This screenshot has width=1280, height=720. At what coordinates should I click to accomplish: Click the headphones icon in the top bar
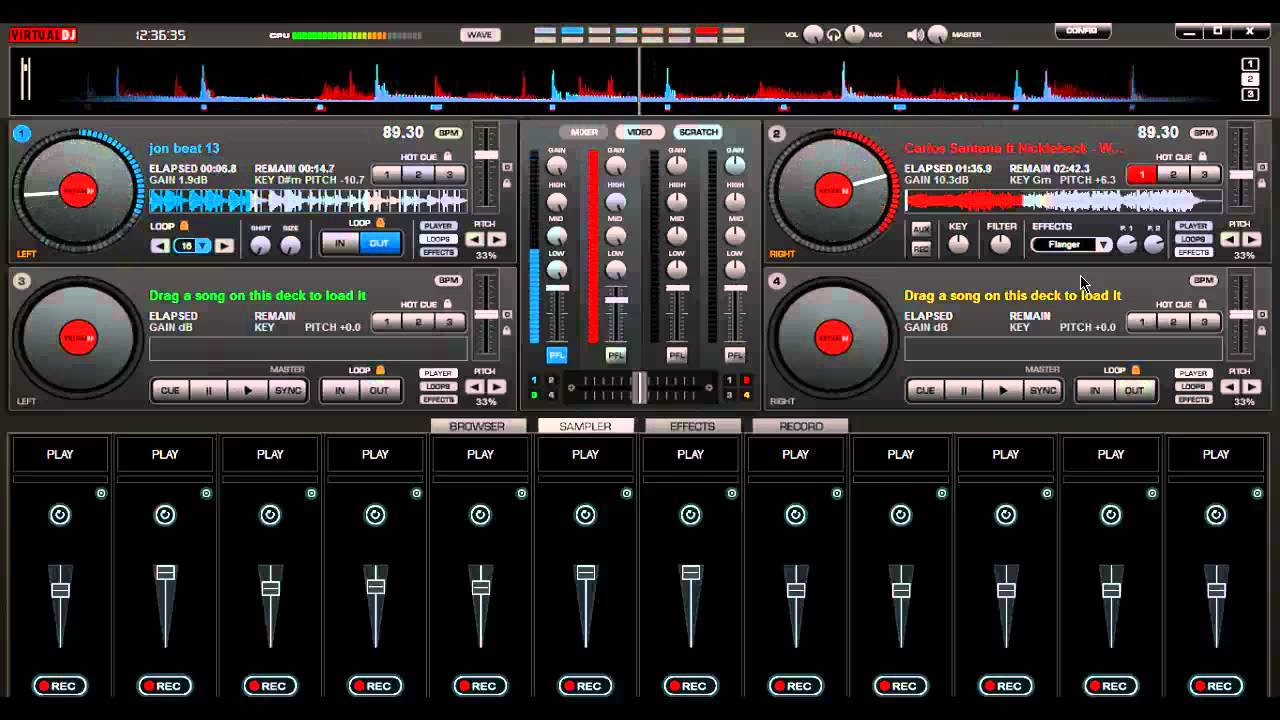[834, 35]
